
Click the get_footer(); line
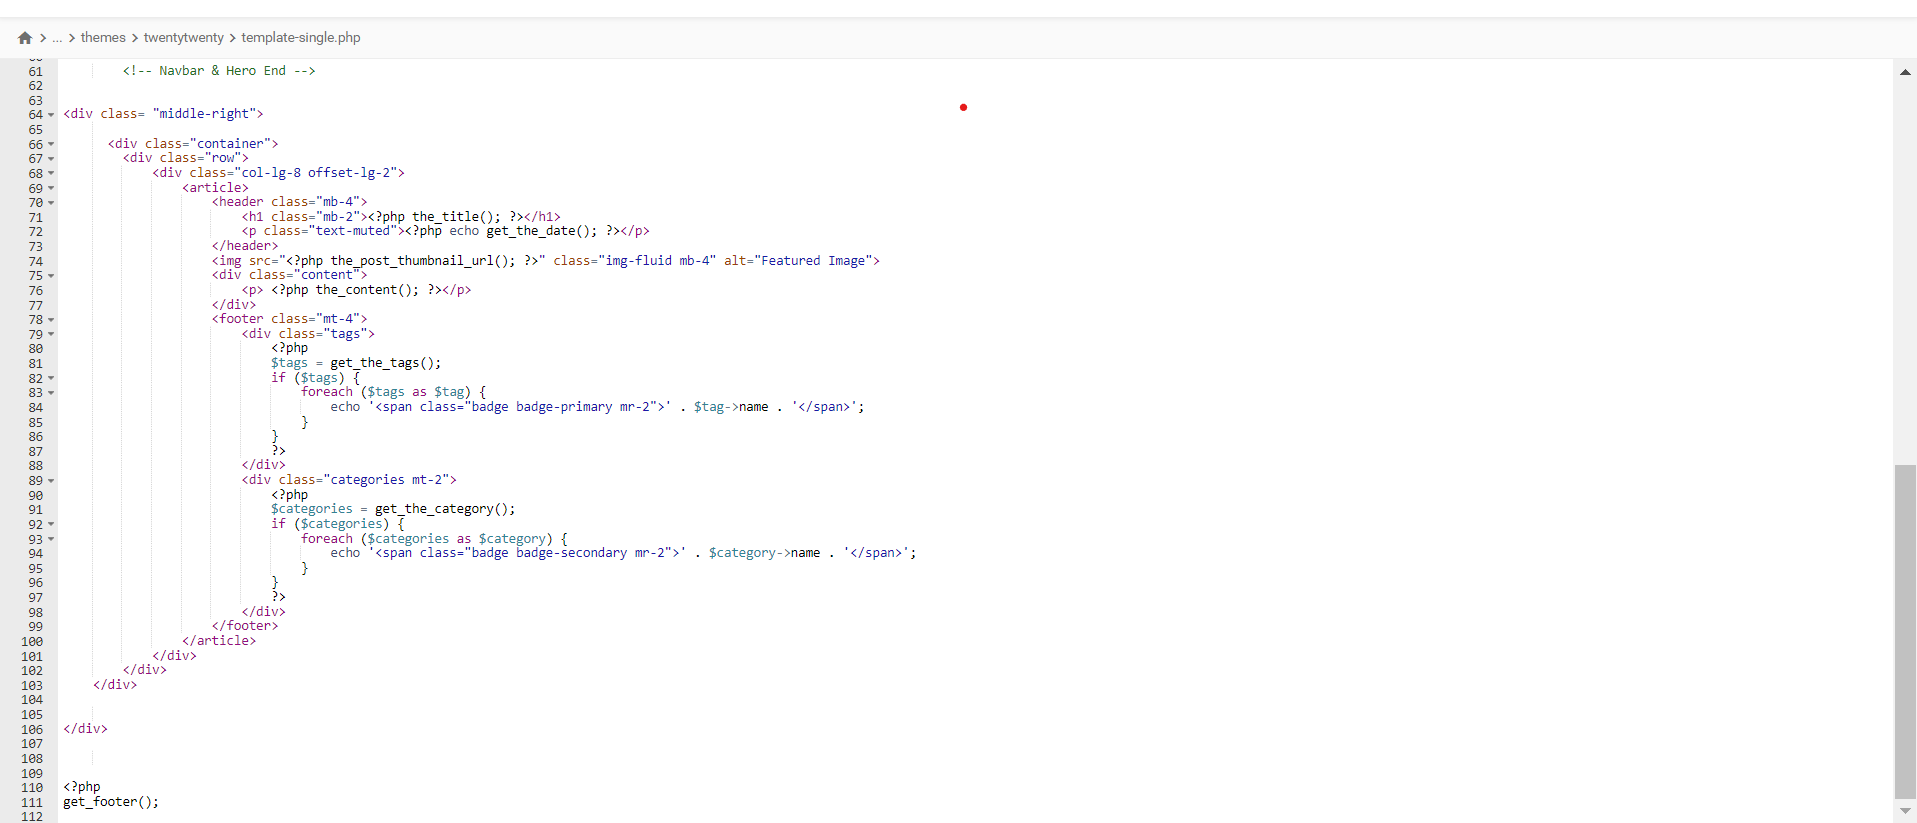111,802
